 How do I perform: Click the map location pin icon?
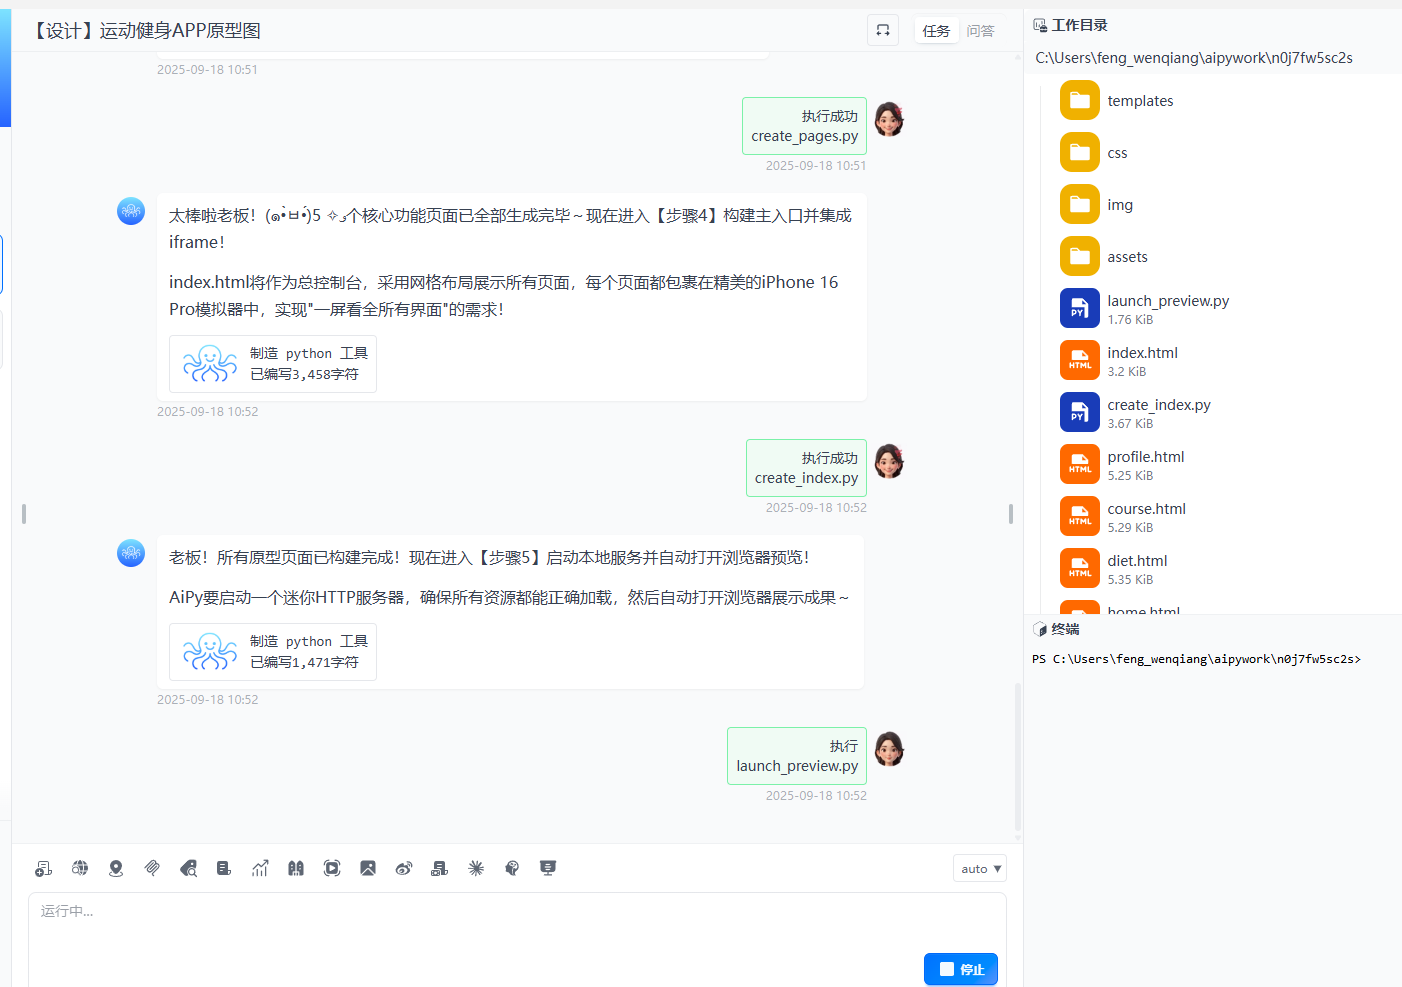(x=116, y=868)
